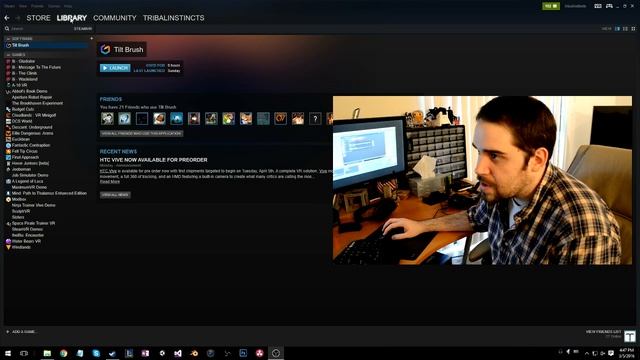Click the taskbar clock
640x360 pixels.
pyautogui.click(x=627, y=353)
